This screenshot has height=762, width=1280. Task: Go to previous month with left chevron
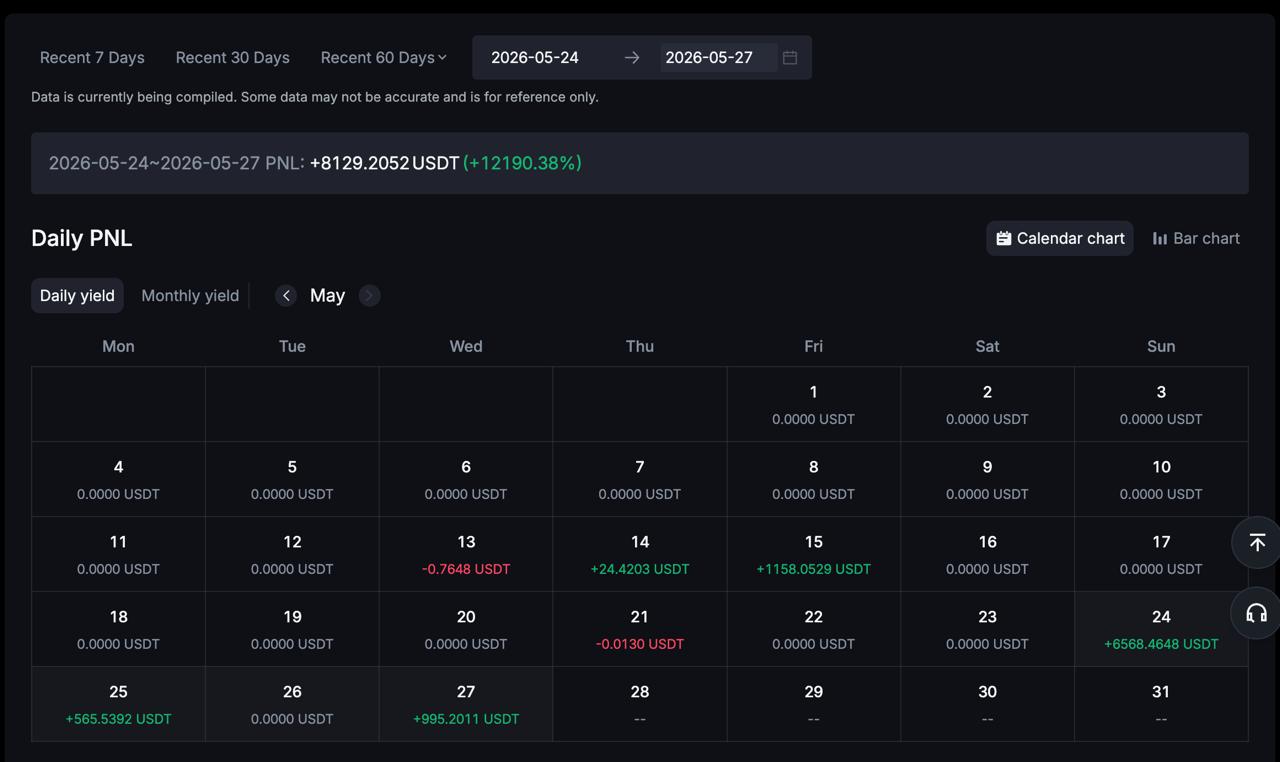pos(286,295)
